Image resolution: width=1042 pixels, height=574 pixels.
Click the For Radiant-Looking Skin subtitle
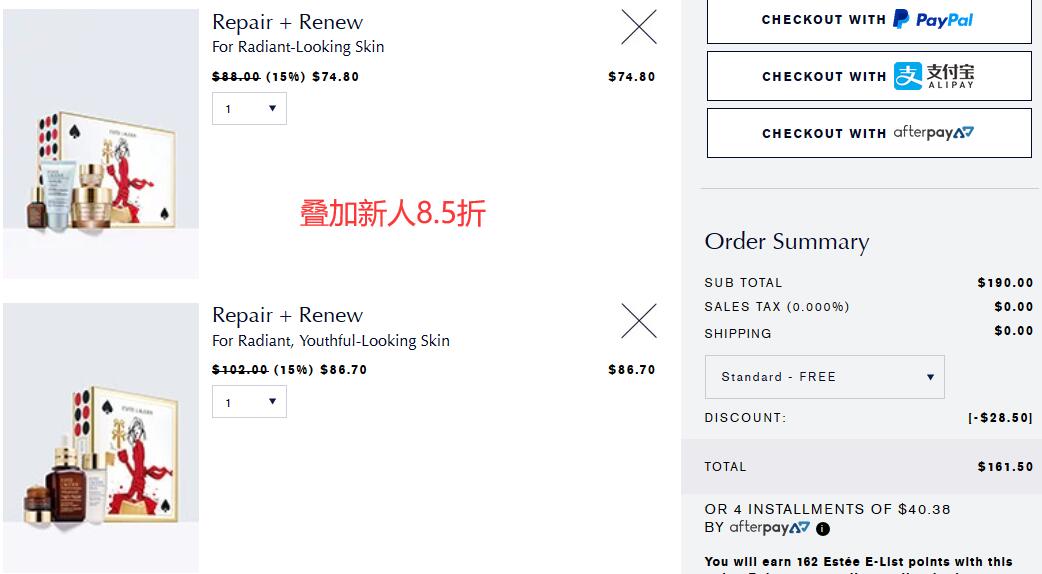pos(298,47)
